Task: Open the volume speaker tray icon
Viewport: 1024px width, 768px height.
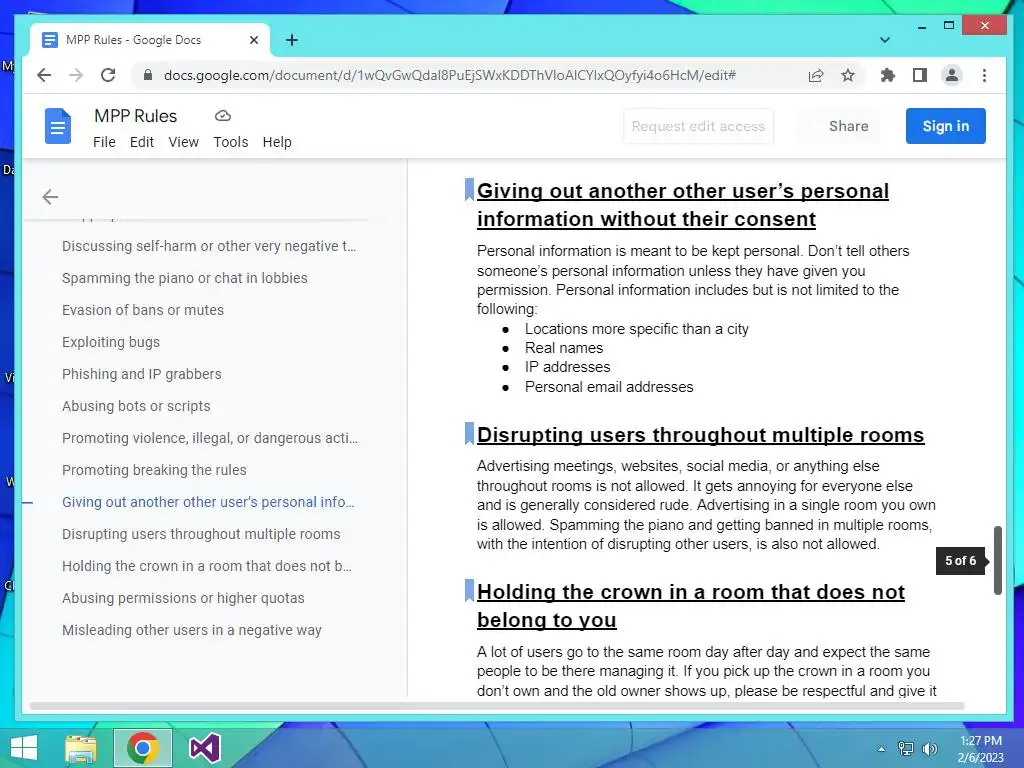Action: [929, 749]
